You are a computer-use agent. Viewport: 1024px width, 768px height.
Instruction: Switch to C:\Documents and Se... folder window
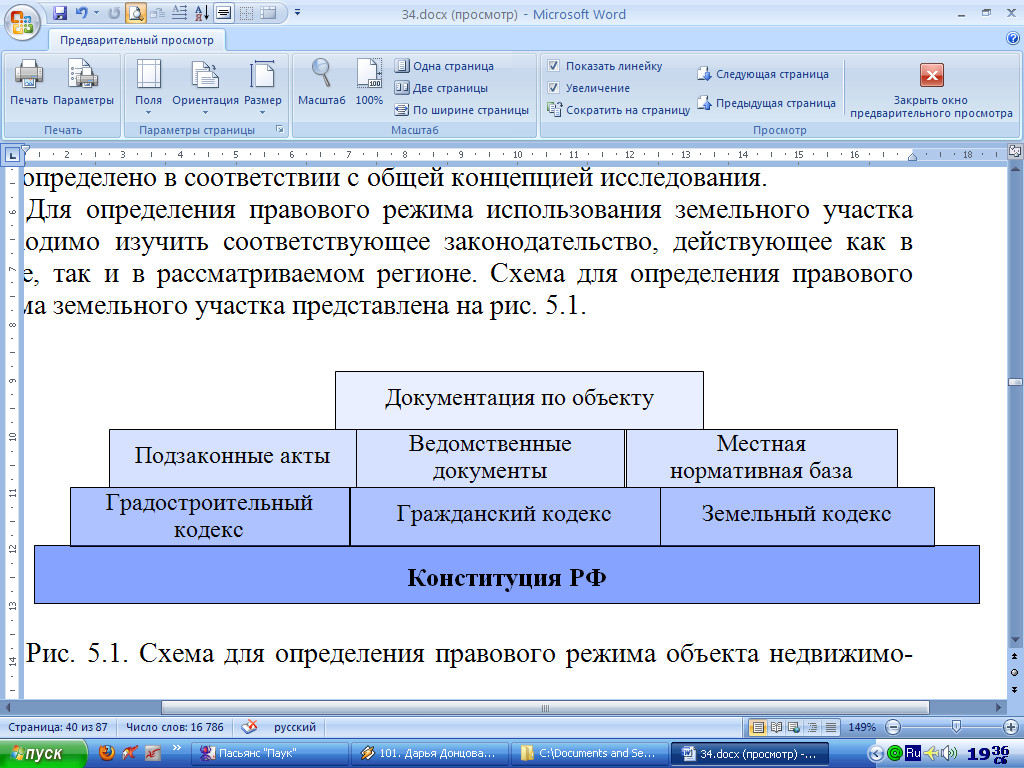(x=589, y=754)
